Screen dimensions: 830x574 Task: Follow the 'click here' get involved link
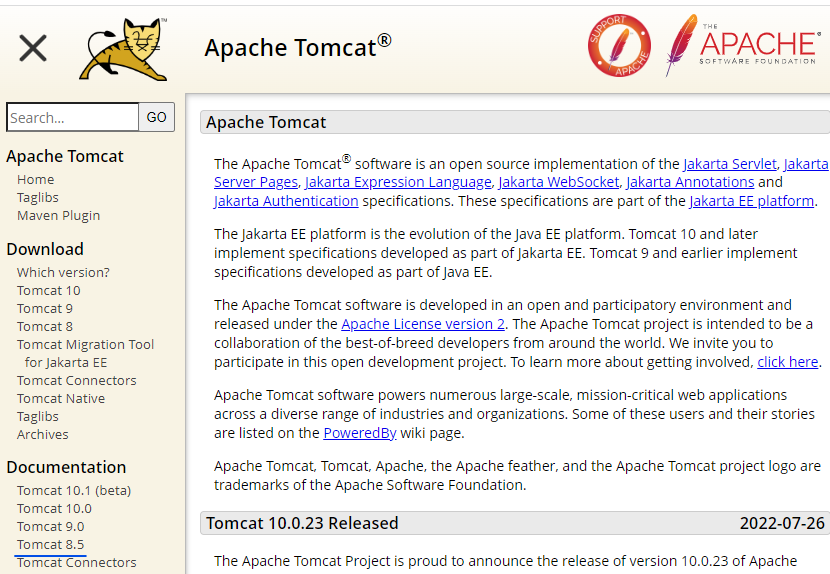tap(788, 362)
